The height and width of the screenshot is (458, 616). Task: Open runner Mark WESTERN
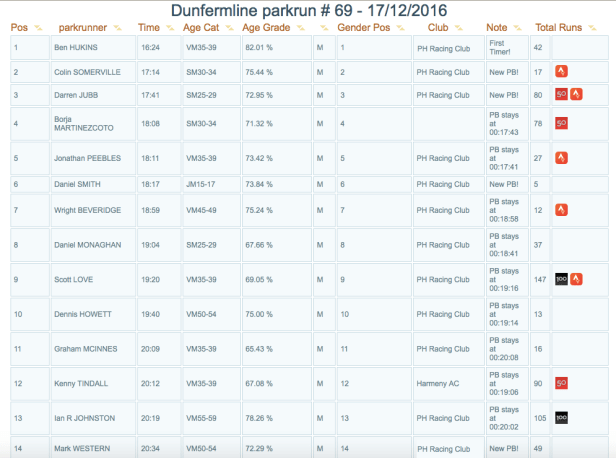pyautogui.click(x=82, y=448)
